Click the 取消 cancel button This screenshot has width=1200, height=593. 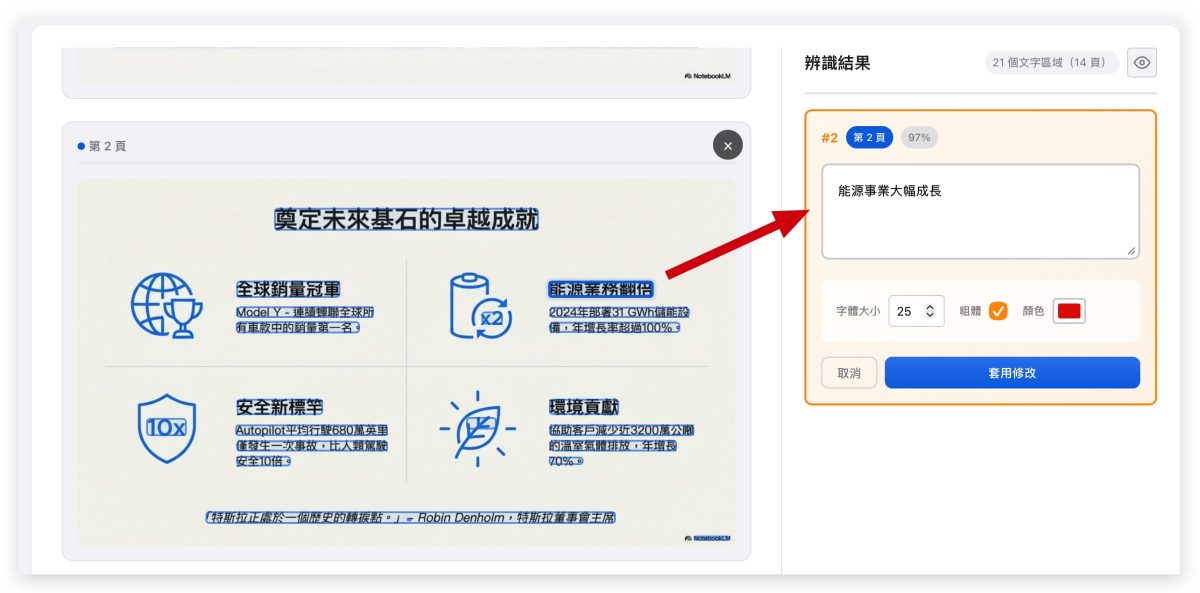tap(849, 373)
